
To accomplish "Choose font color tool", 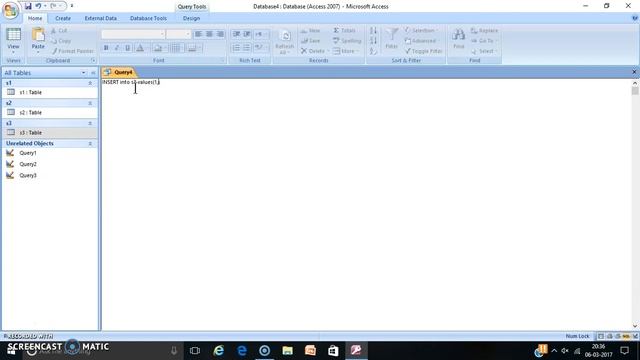I will tap(140, 48).
